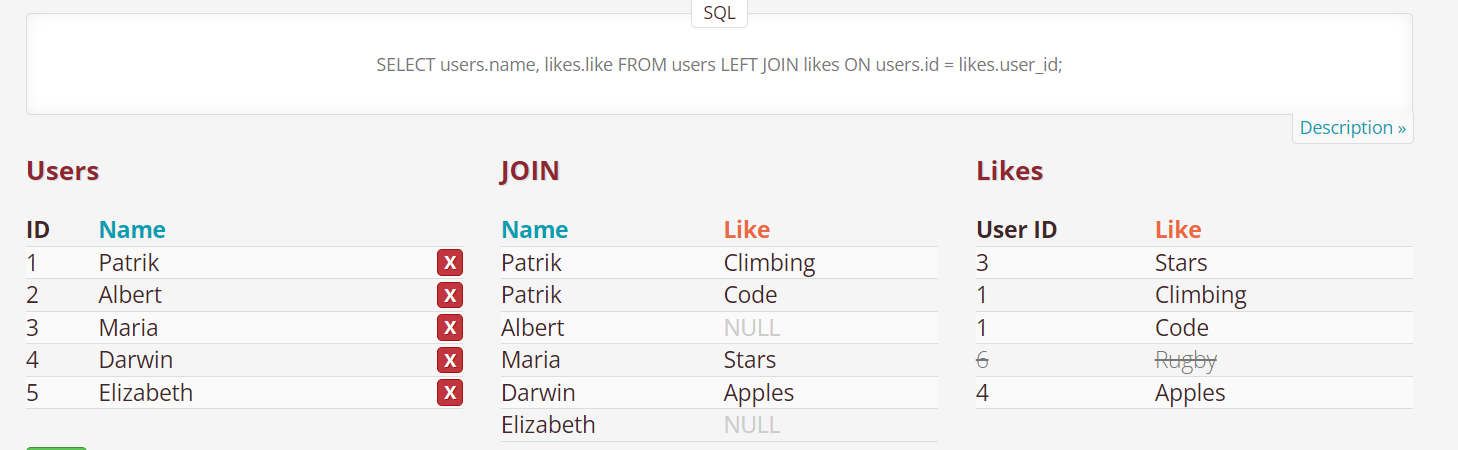The width and height of the screenshot is (1458, 450).
Task: Click the green button below Users table
Action: 56,448
